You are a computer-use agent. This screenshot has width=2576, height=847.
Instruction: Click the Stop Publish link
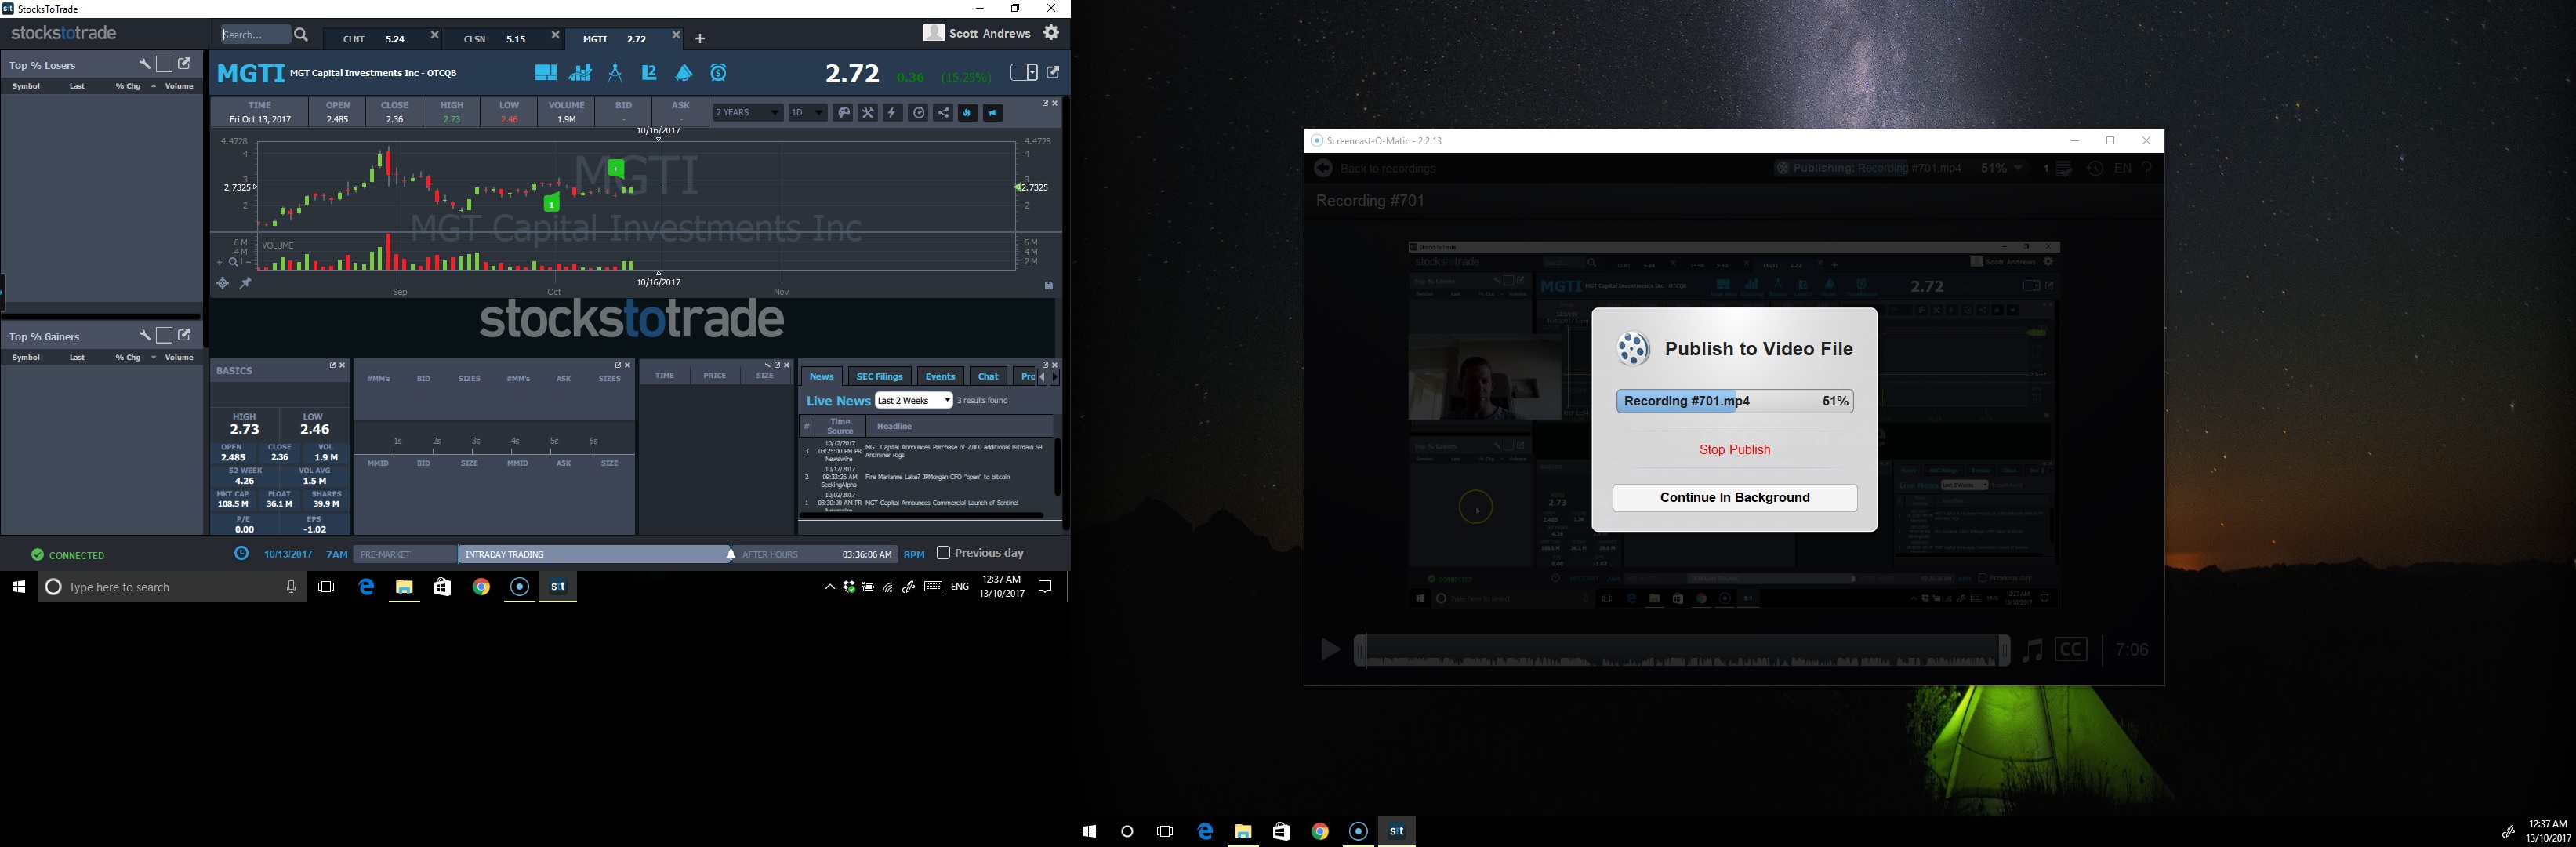[1734, 450]
